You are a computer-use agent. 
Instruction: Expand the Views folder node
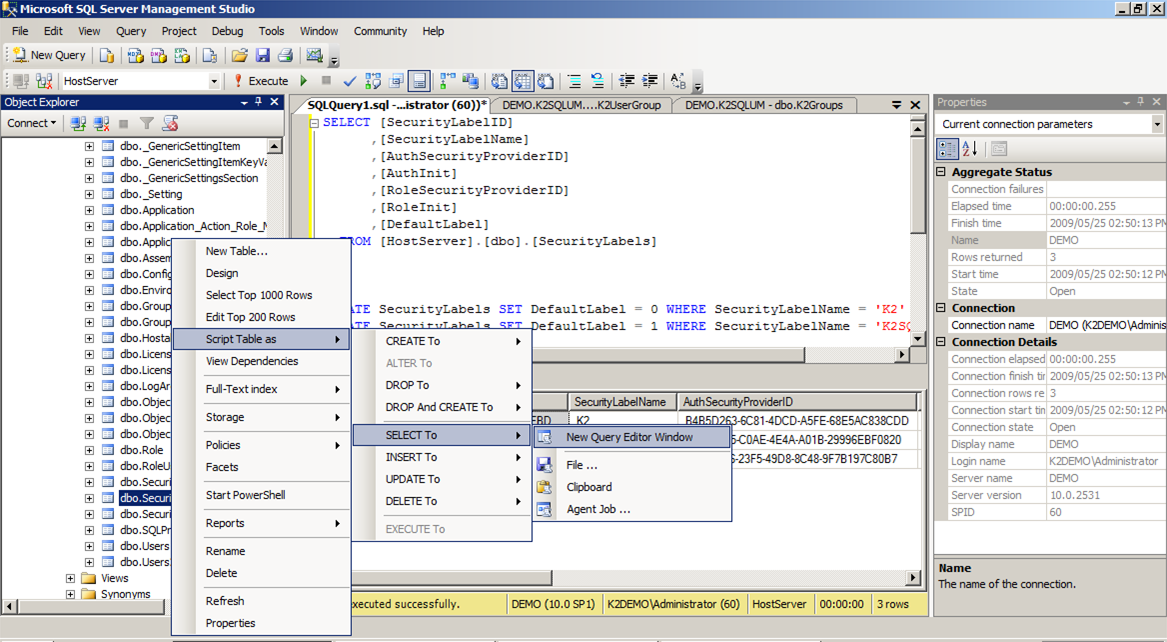[70, 578]
